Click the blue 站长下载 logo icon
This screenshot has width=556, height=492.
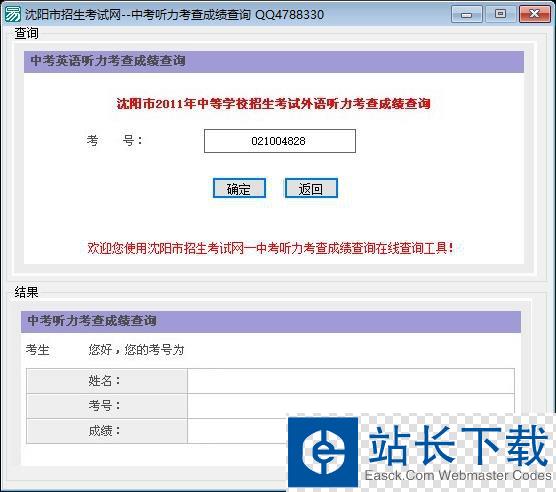point(323,452)
